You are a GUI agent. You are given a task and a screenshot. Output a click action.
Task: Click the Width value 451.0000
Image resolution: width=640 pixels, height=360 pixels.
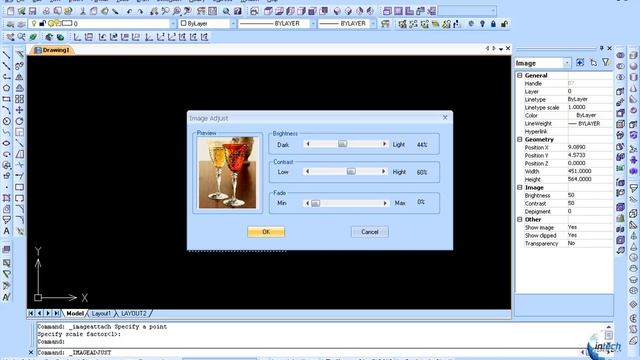[x=580, y=171]
